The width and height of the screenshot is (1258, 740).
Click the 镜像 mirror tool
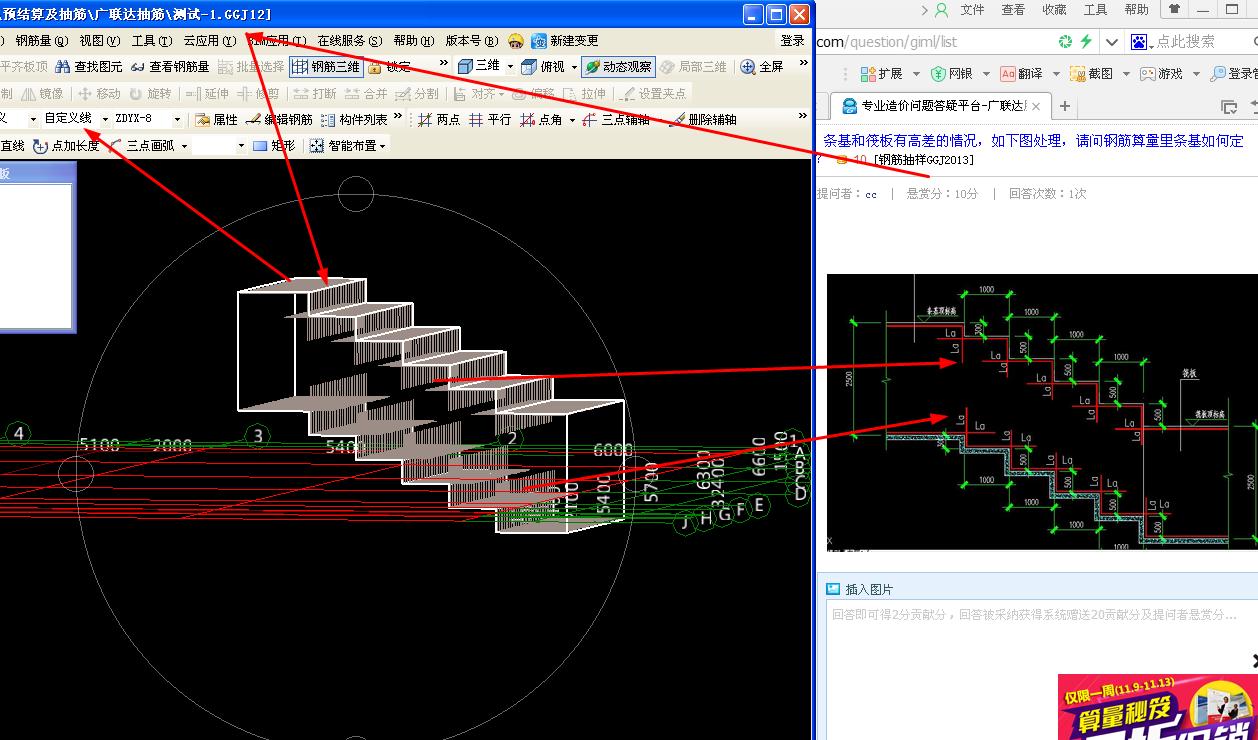coord(43,93)
